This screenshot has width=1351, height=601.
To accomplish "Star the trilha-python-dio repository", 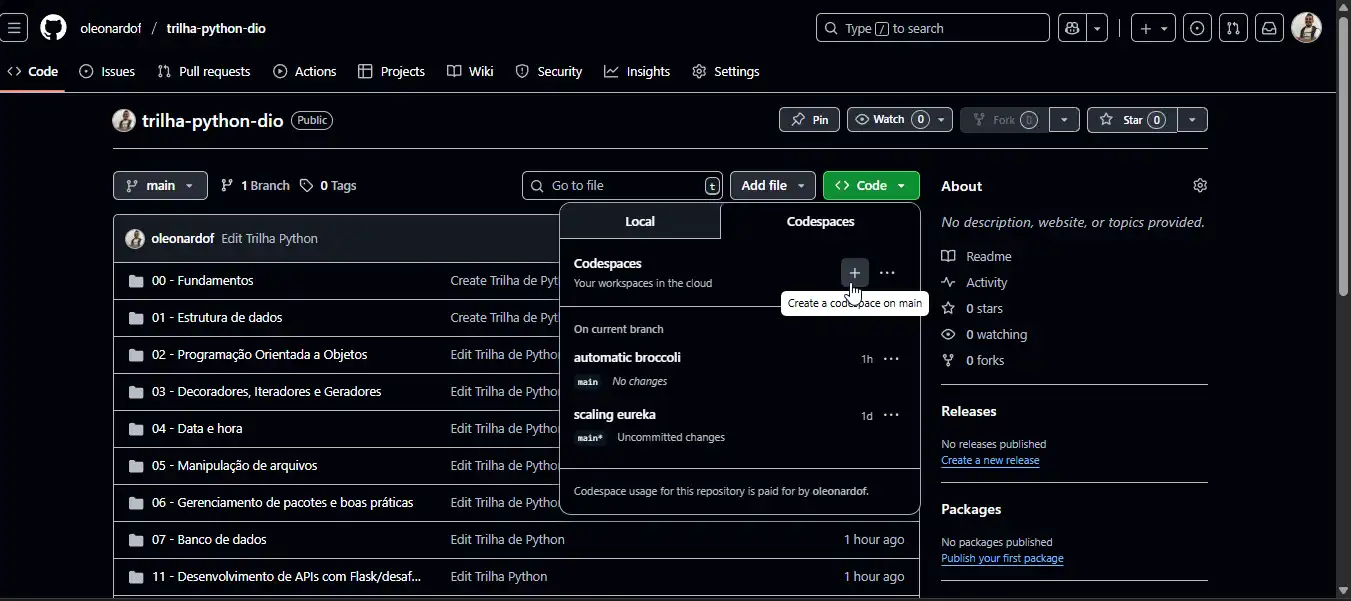I will 1132,120.
